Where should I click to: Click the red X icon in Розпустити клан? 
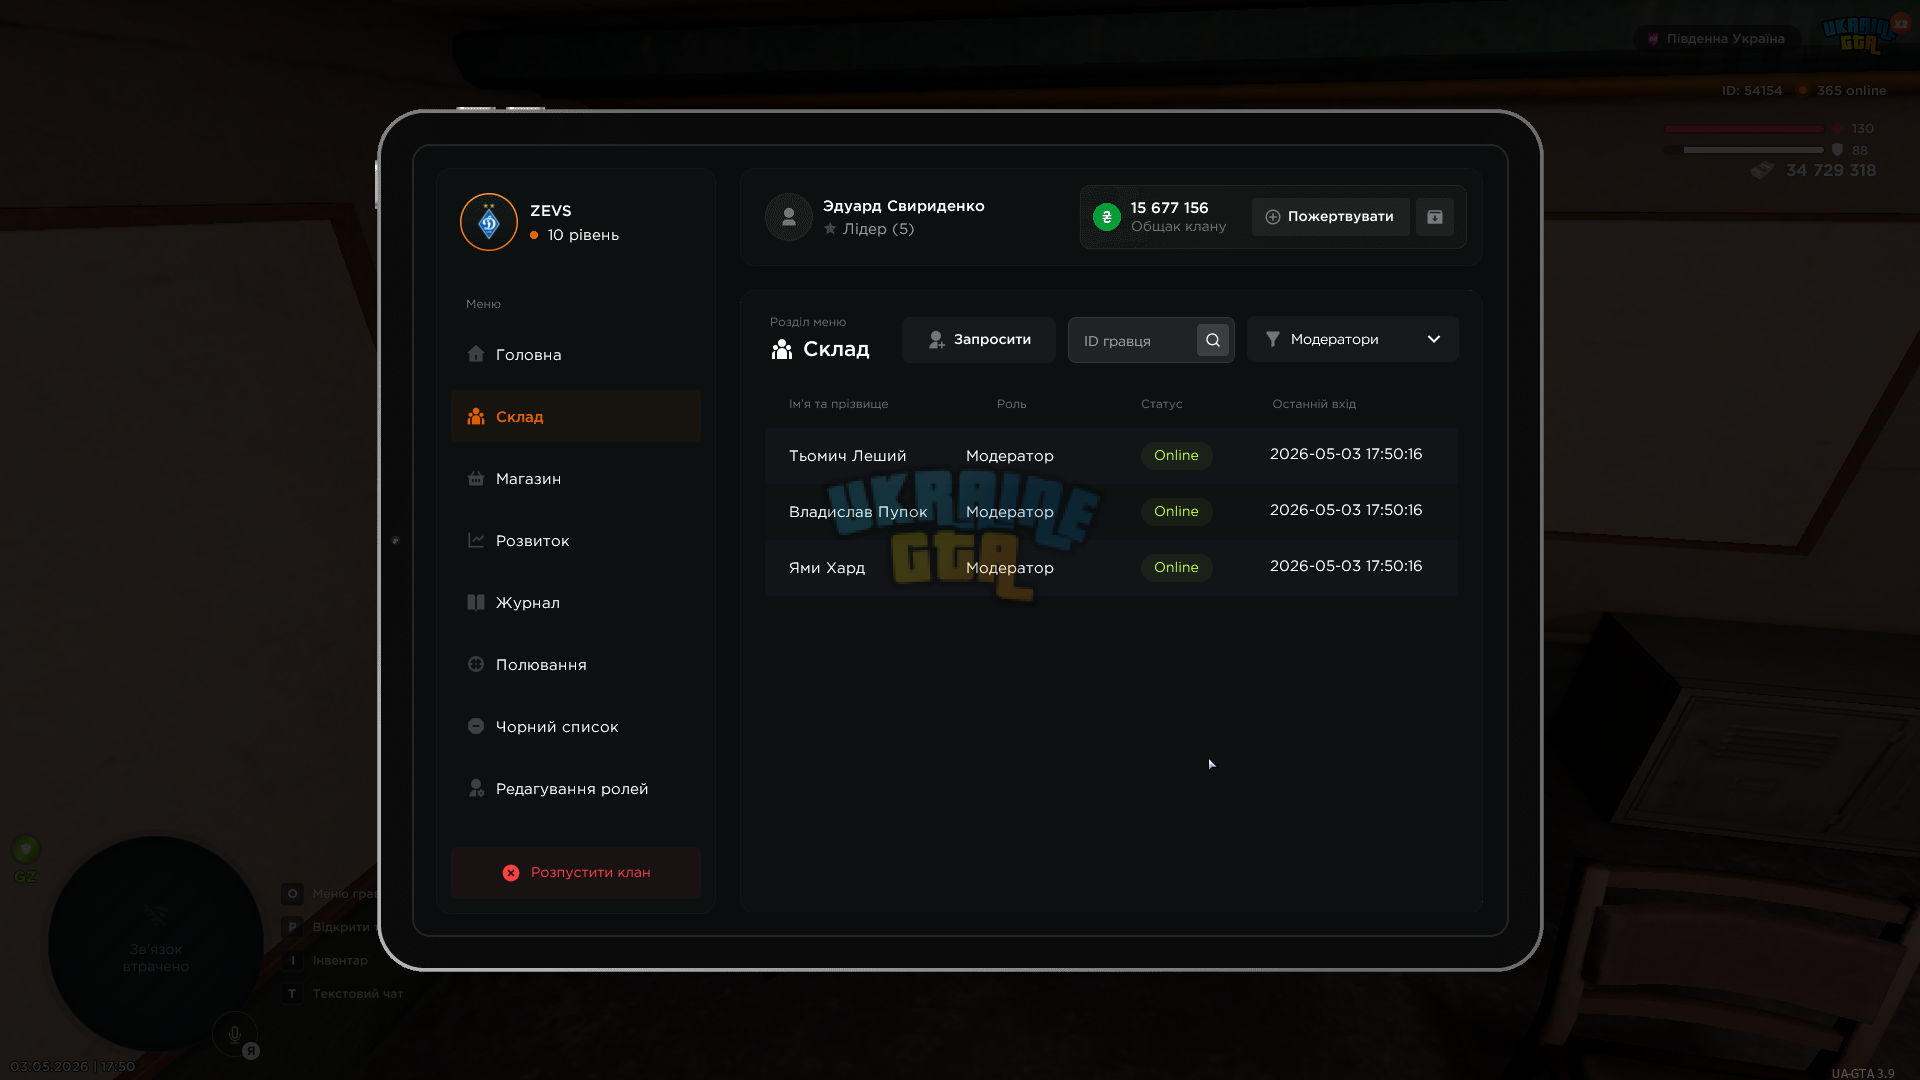(511, 873)
